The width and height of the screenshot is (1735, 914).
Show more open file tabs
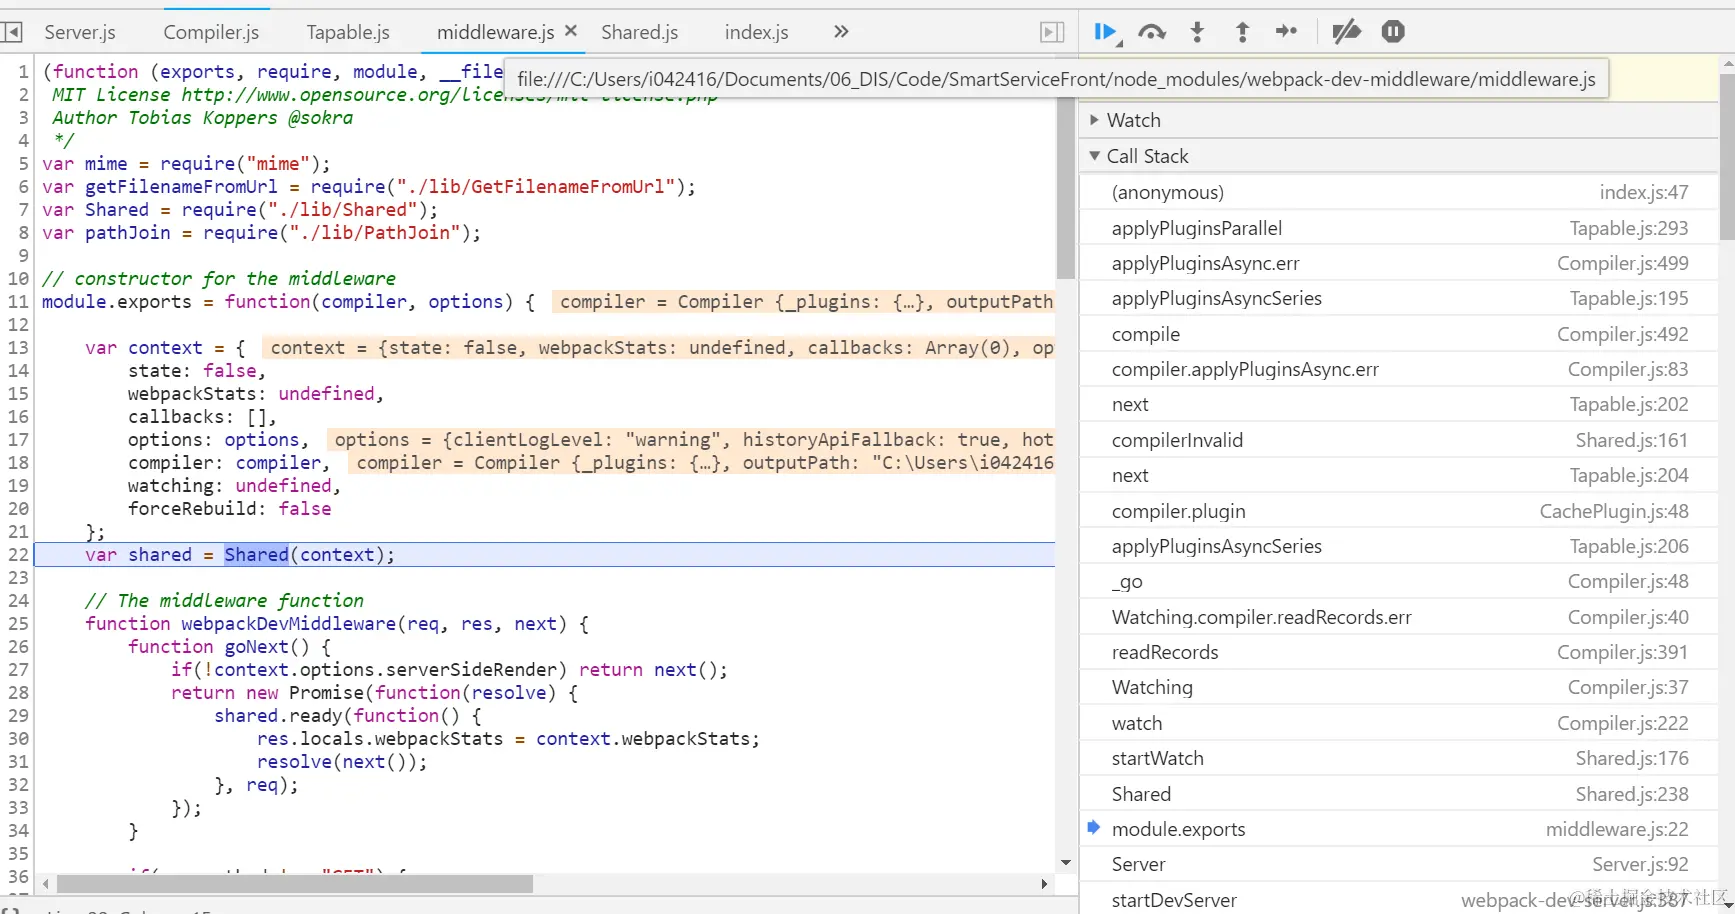point(841,32)
